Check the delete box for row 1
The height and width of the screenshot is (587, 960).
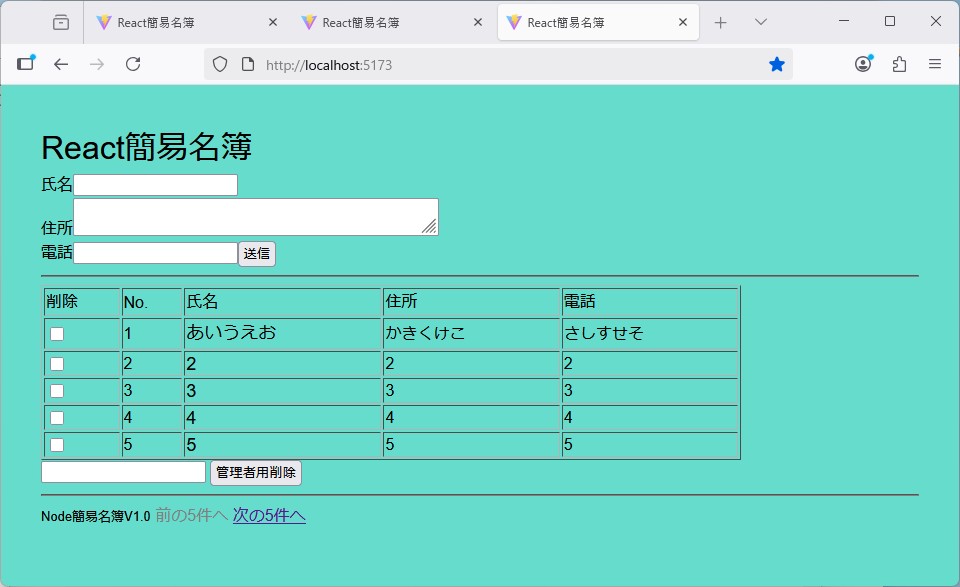(57, 334)
